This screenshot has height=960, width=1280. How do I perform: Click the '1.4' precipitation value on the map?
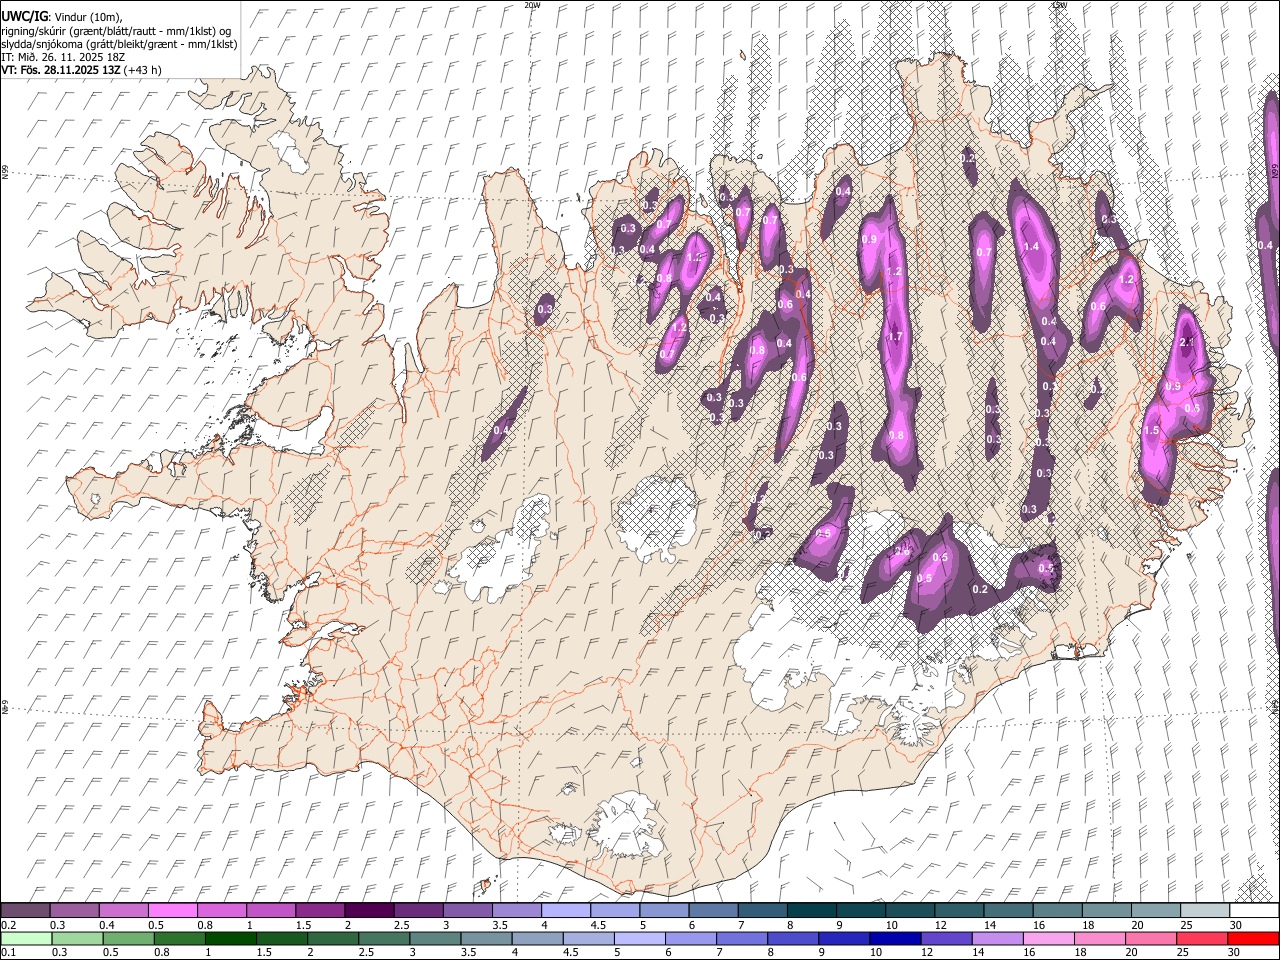(x=1032, y=246)
